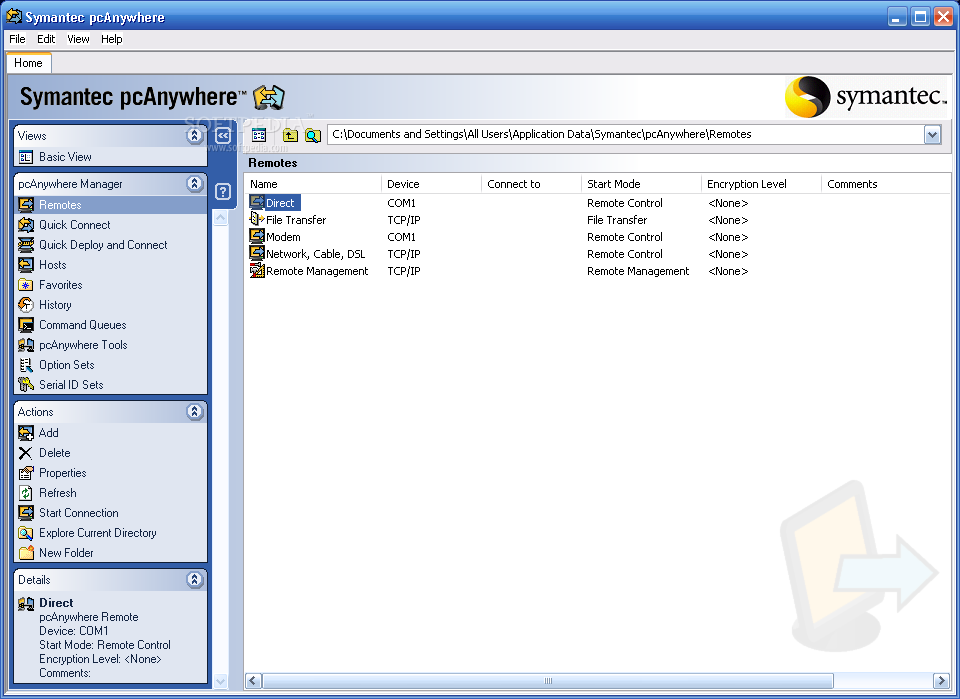Click the up-one-folder toolbar icon
The width and height of the screenshot is (960, 699).
[291, 135]
